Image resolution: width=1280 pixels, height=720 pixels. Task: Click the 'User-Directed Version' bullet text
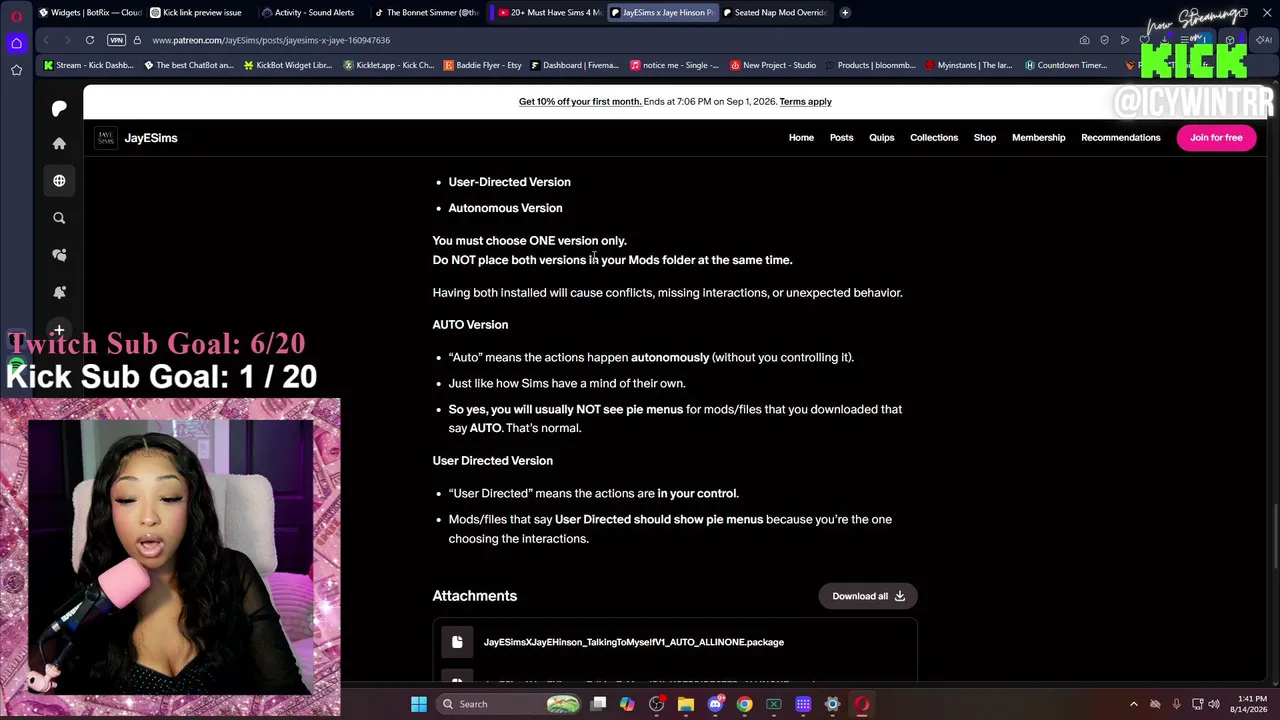tap(509, 182)
